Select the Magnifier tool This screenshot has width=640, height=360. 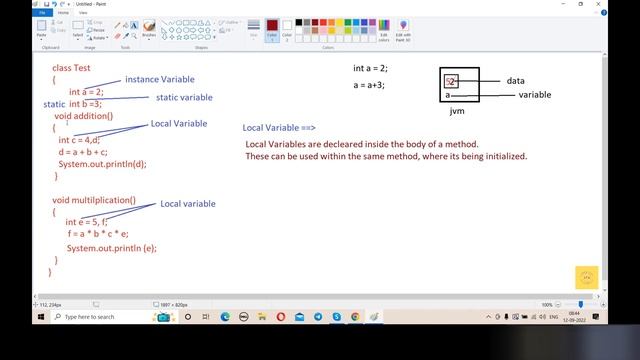click(134, 36)
